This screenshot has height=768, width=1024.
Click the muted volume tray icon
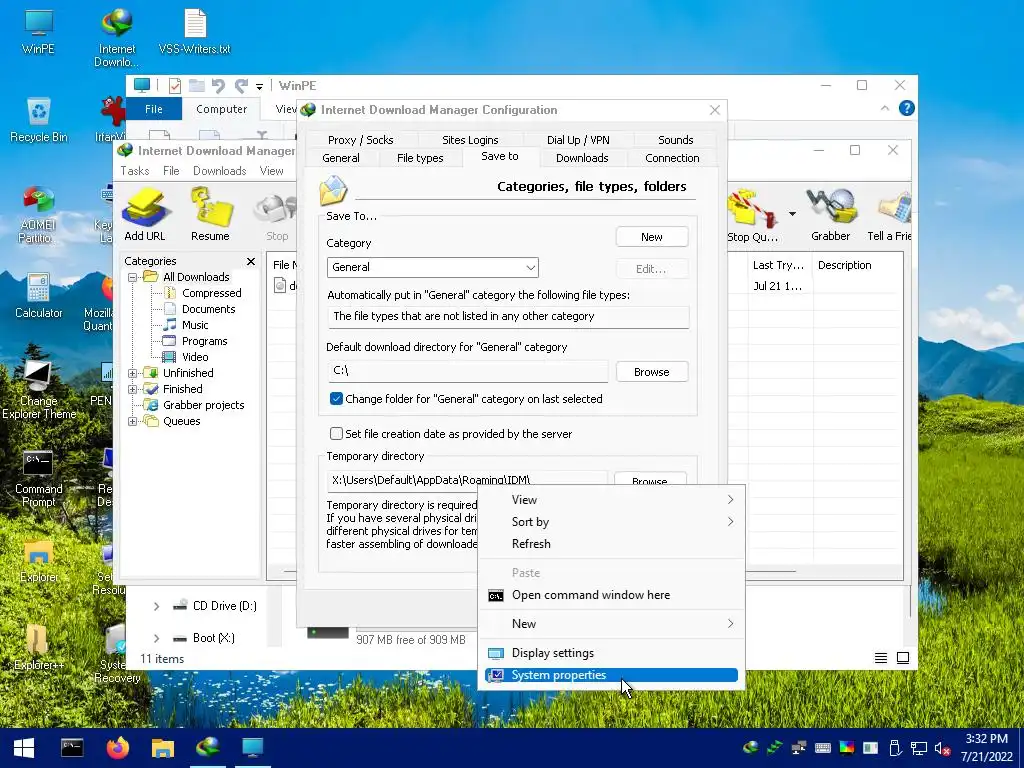point(942,748)
